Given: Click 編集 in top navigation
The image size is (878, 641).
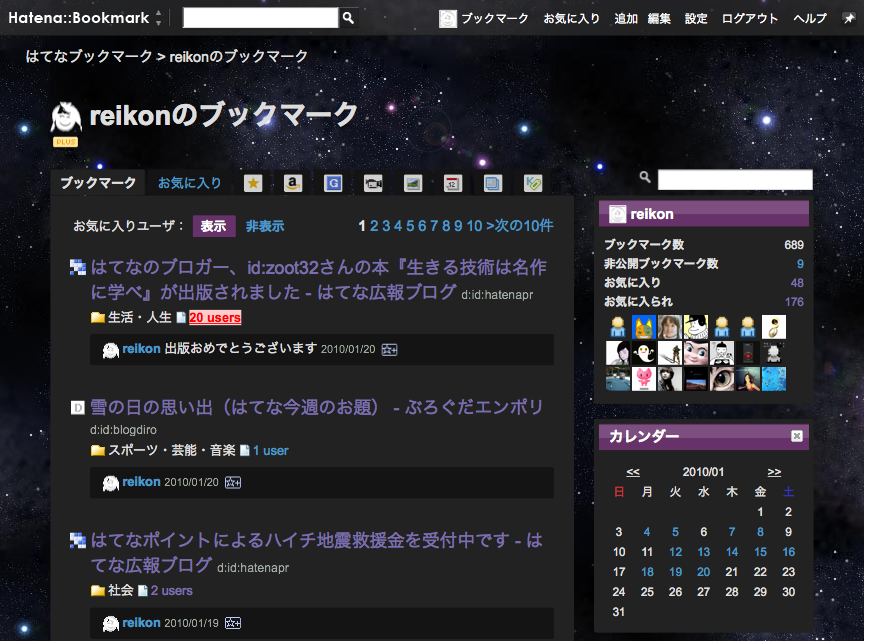Looking at the screenshot, I should (659, 18).
